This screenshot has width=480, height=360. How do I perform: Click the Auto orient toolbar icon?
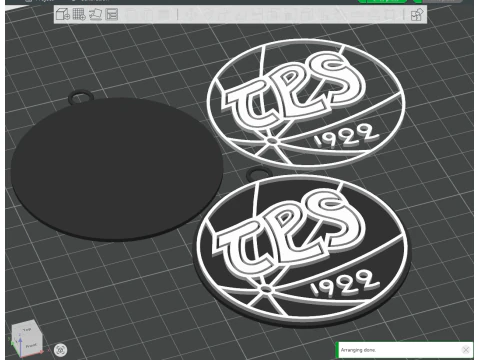point(95,14)
